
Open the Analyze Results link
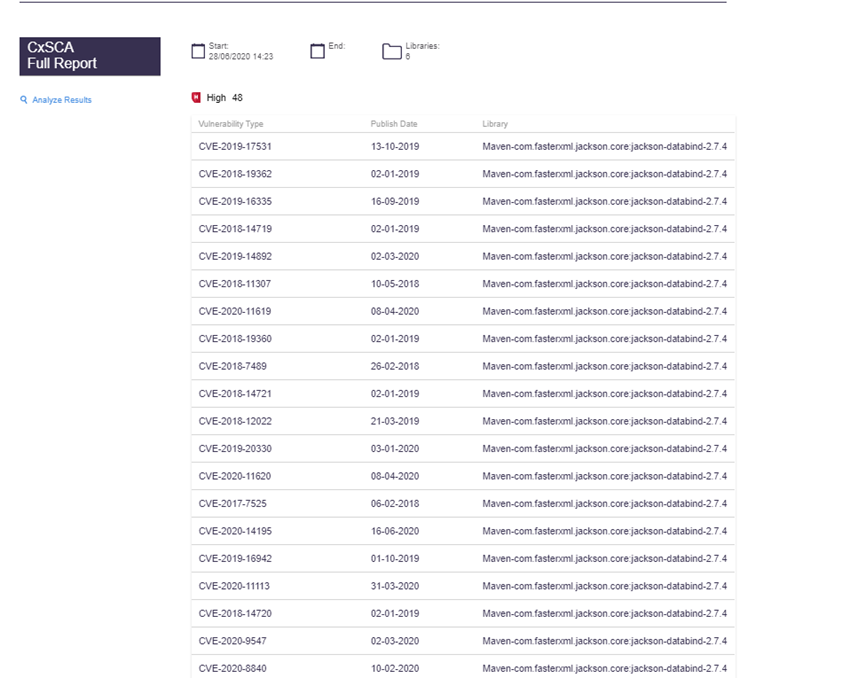point(62,100)
